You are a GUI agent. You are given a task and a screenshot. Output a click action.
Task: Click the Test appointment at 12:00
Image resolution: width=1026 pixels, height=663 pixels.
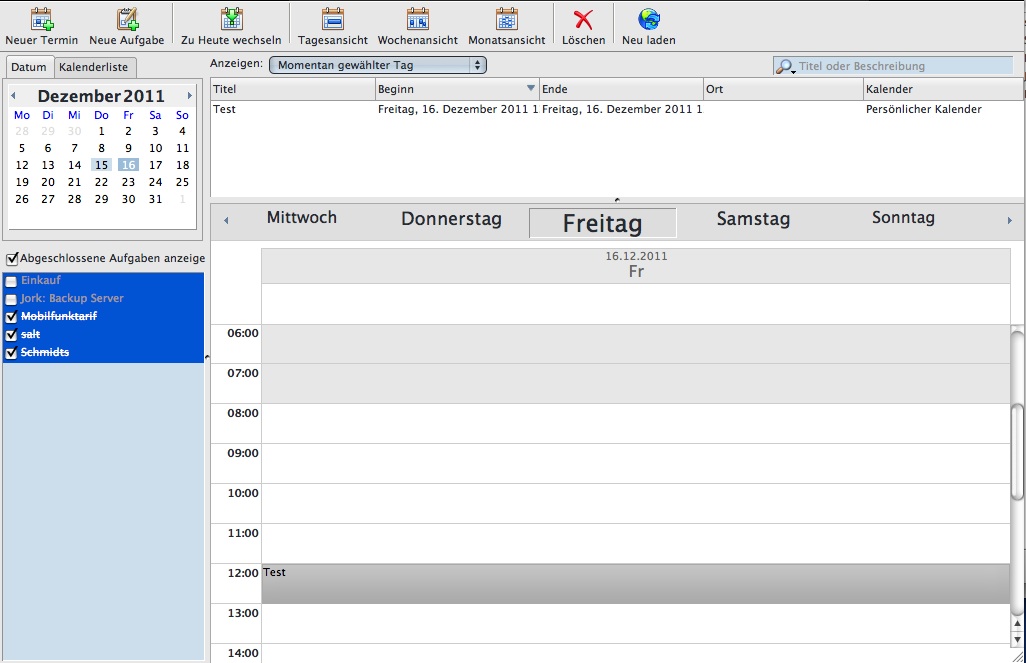point(635,583)
